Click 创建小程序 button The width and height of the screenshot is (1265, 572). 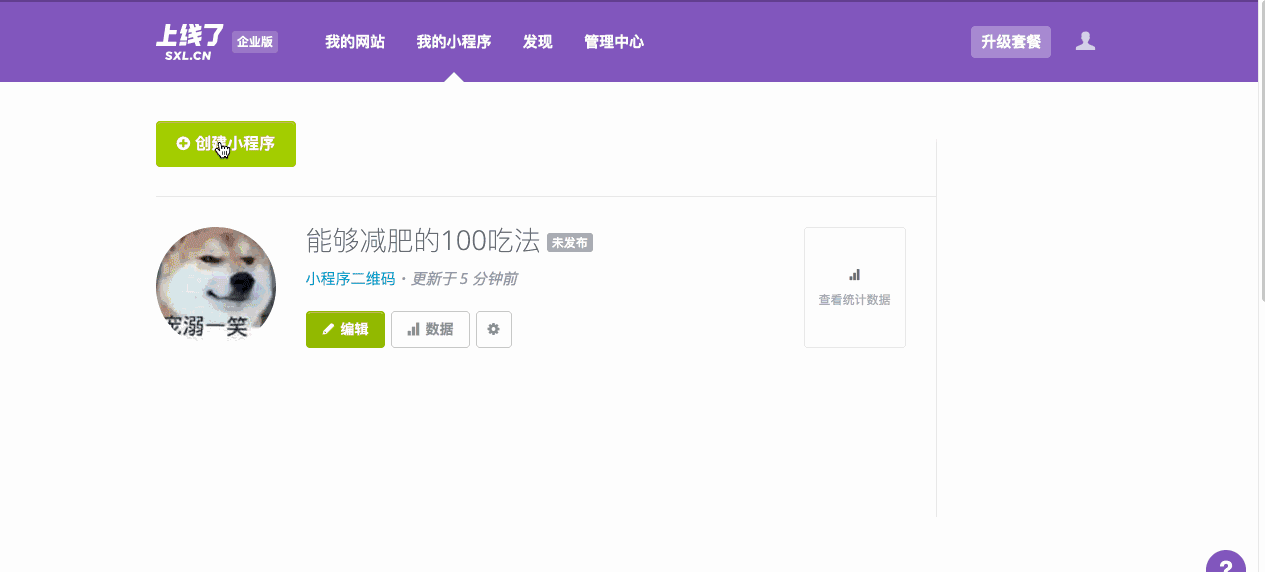pyautogui.click(x=226, y=144)
